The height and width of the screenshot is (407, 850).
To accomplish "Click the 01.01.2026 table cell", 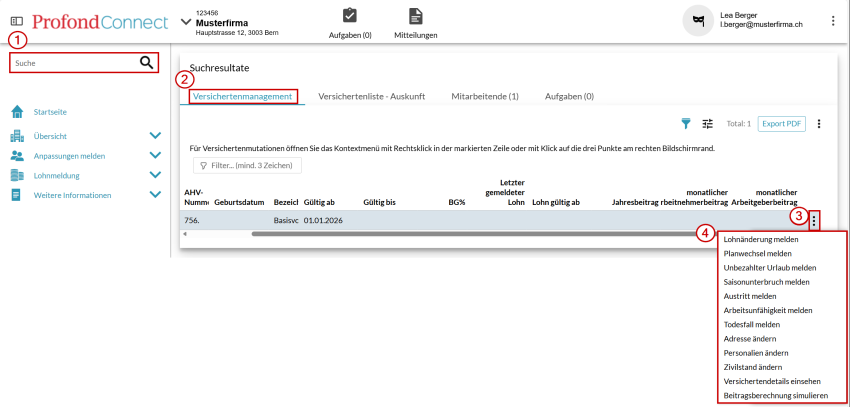I will pos(323,221).
